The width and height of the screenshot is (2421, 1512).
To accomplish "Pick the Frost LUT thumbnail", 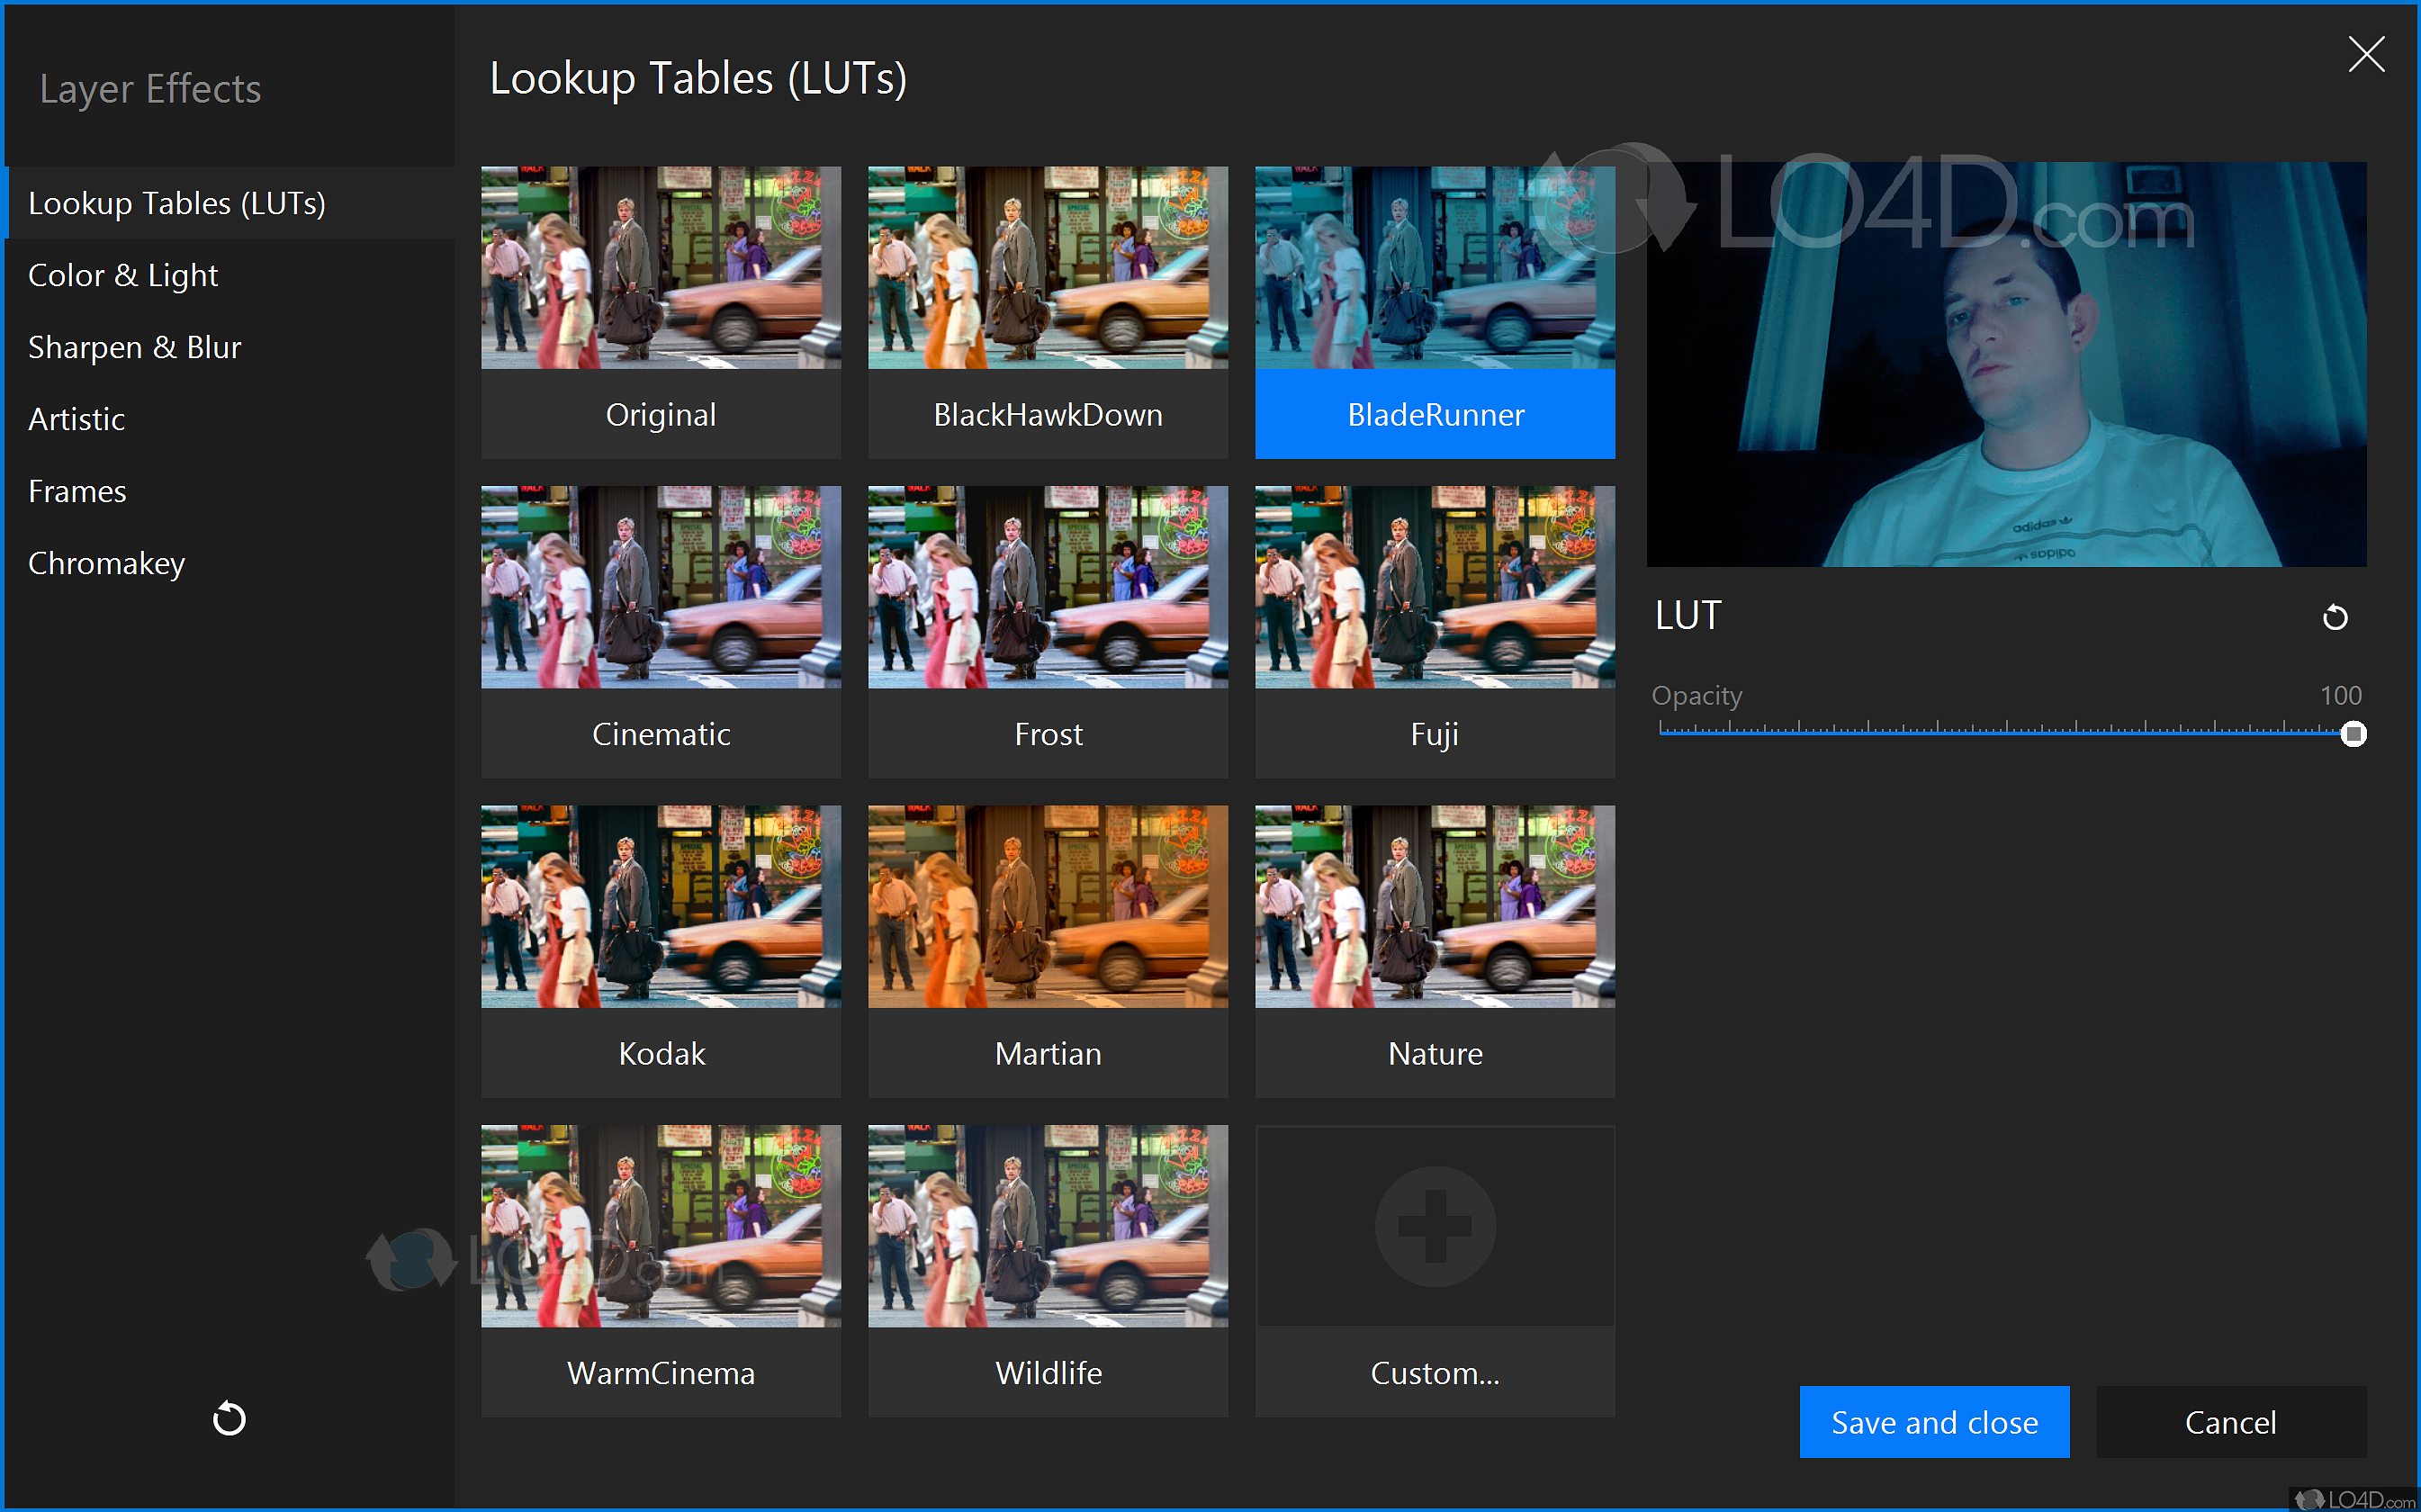I will pos(1047,588).
